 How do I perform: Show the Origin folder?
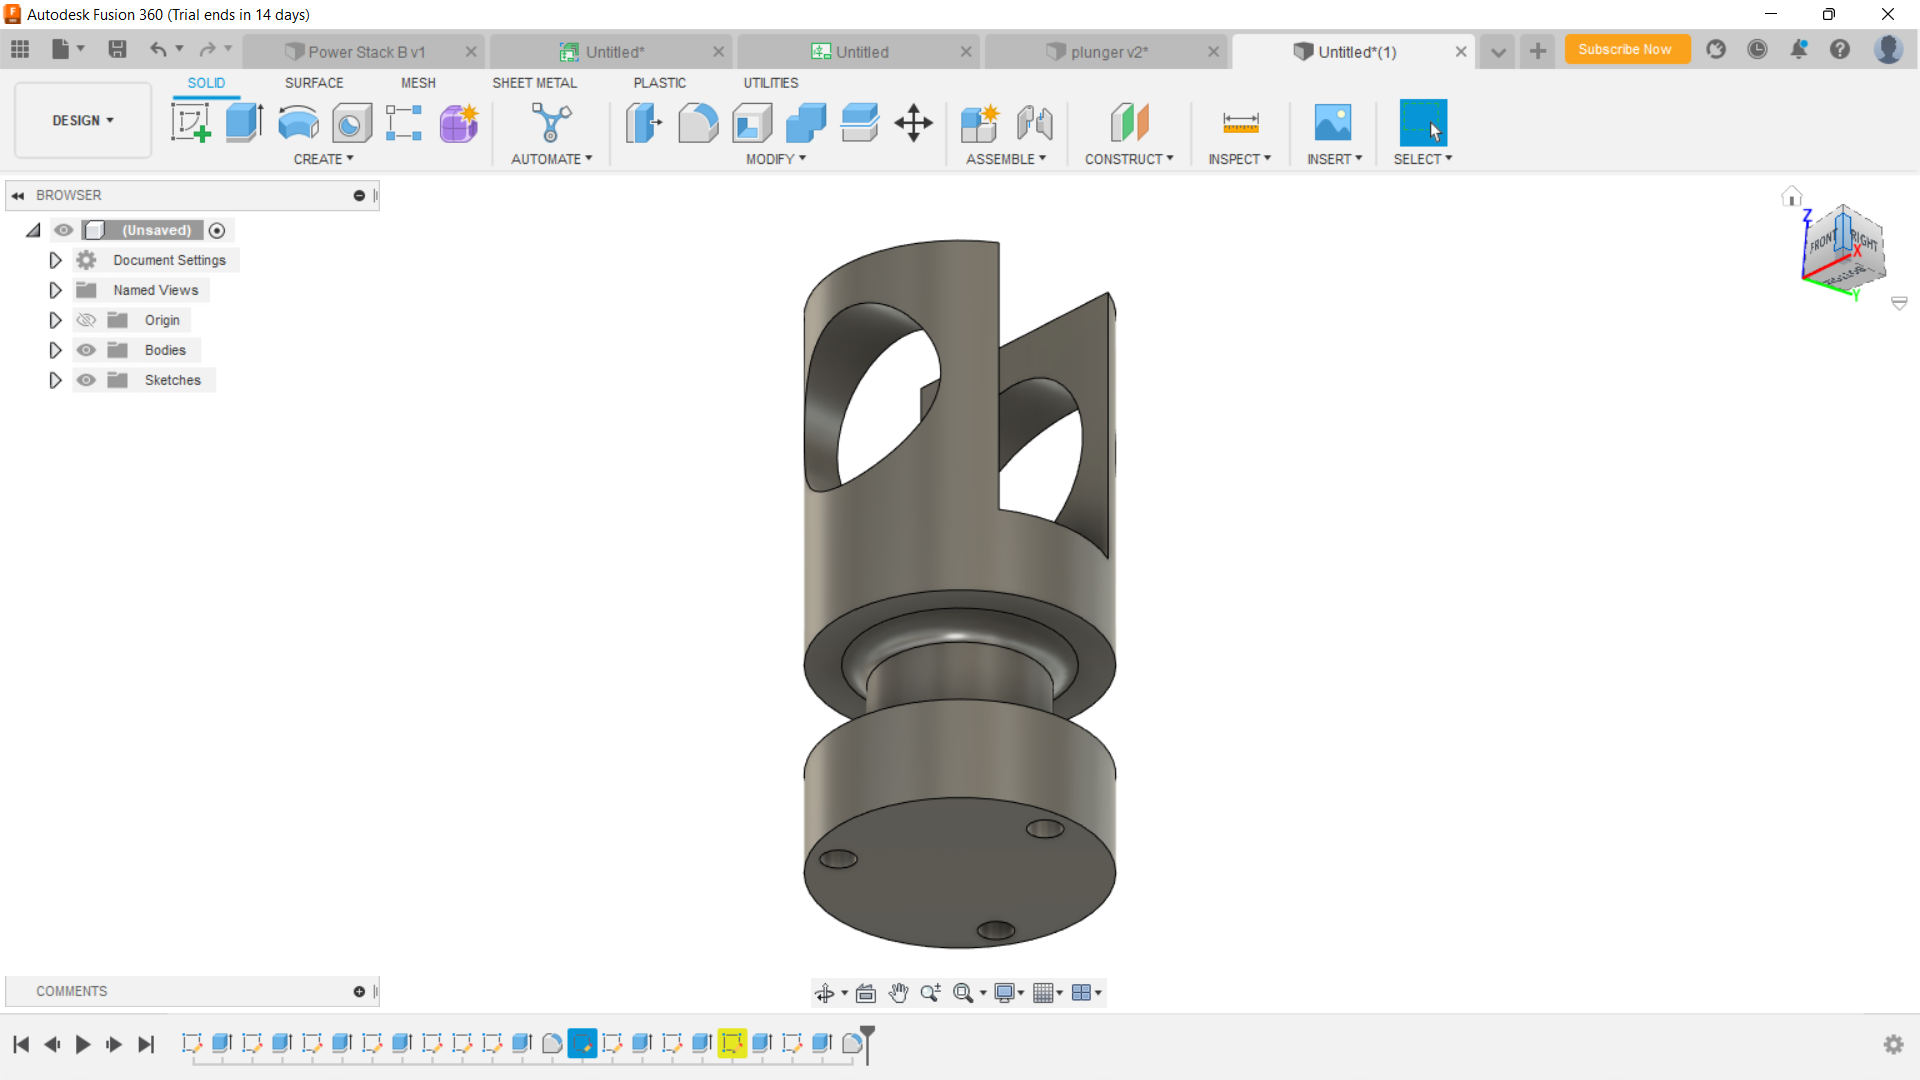pos(87,320)
